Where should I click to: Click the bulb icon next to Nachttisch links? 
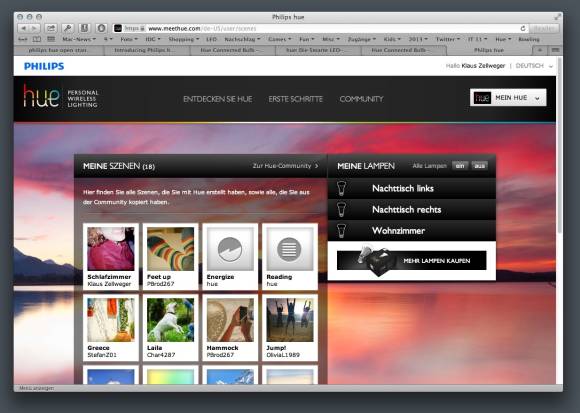click(341, 188)
